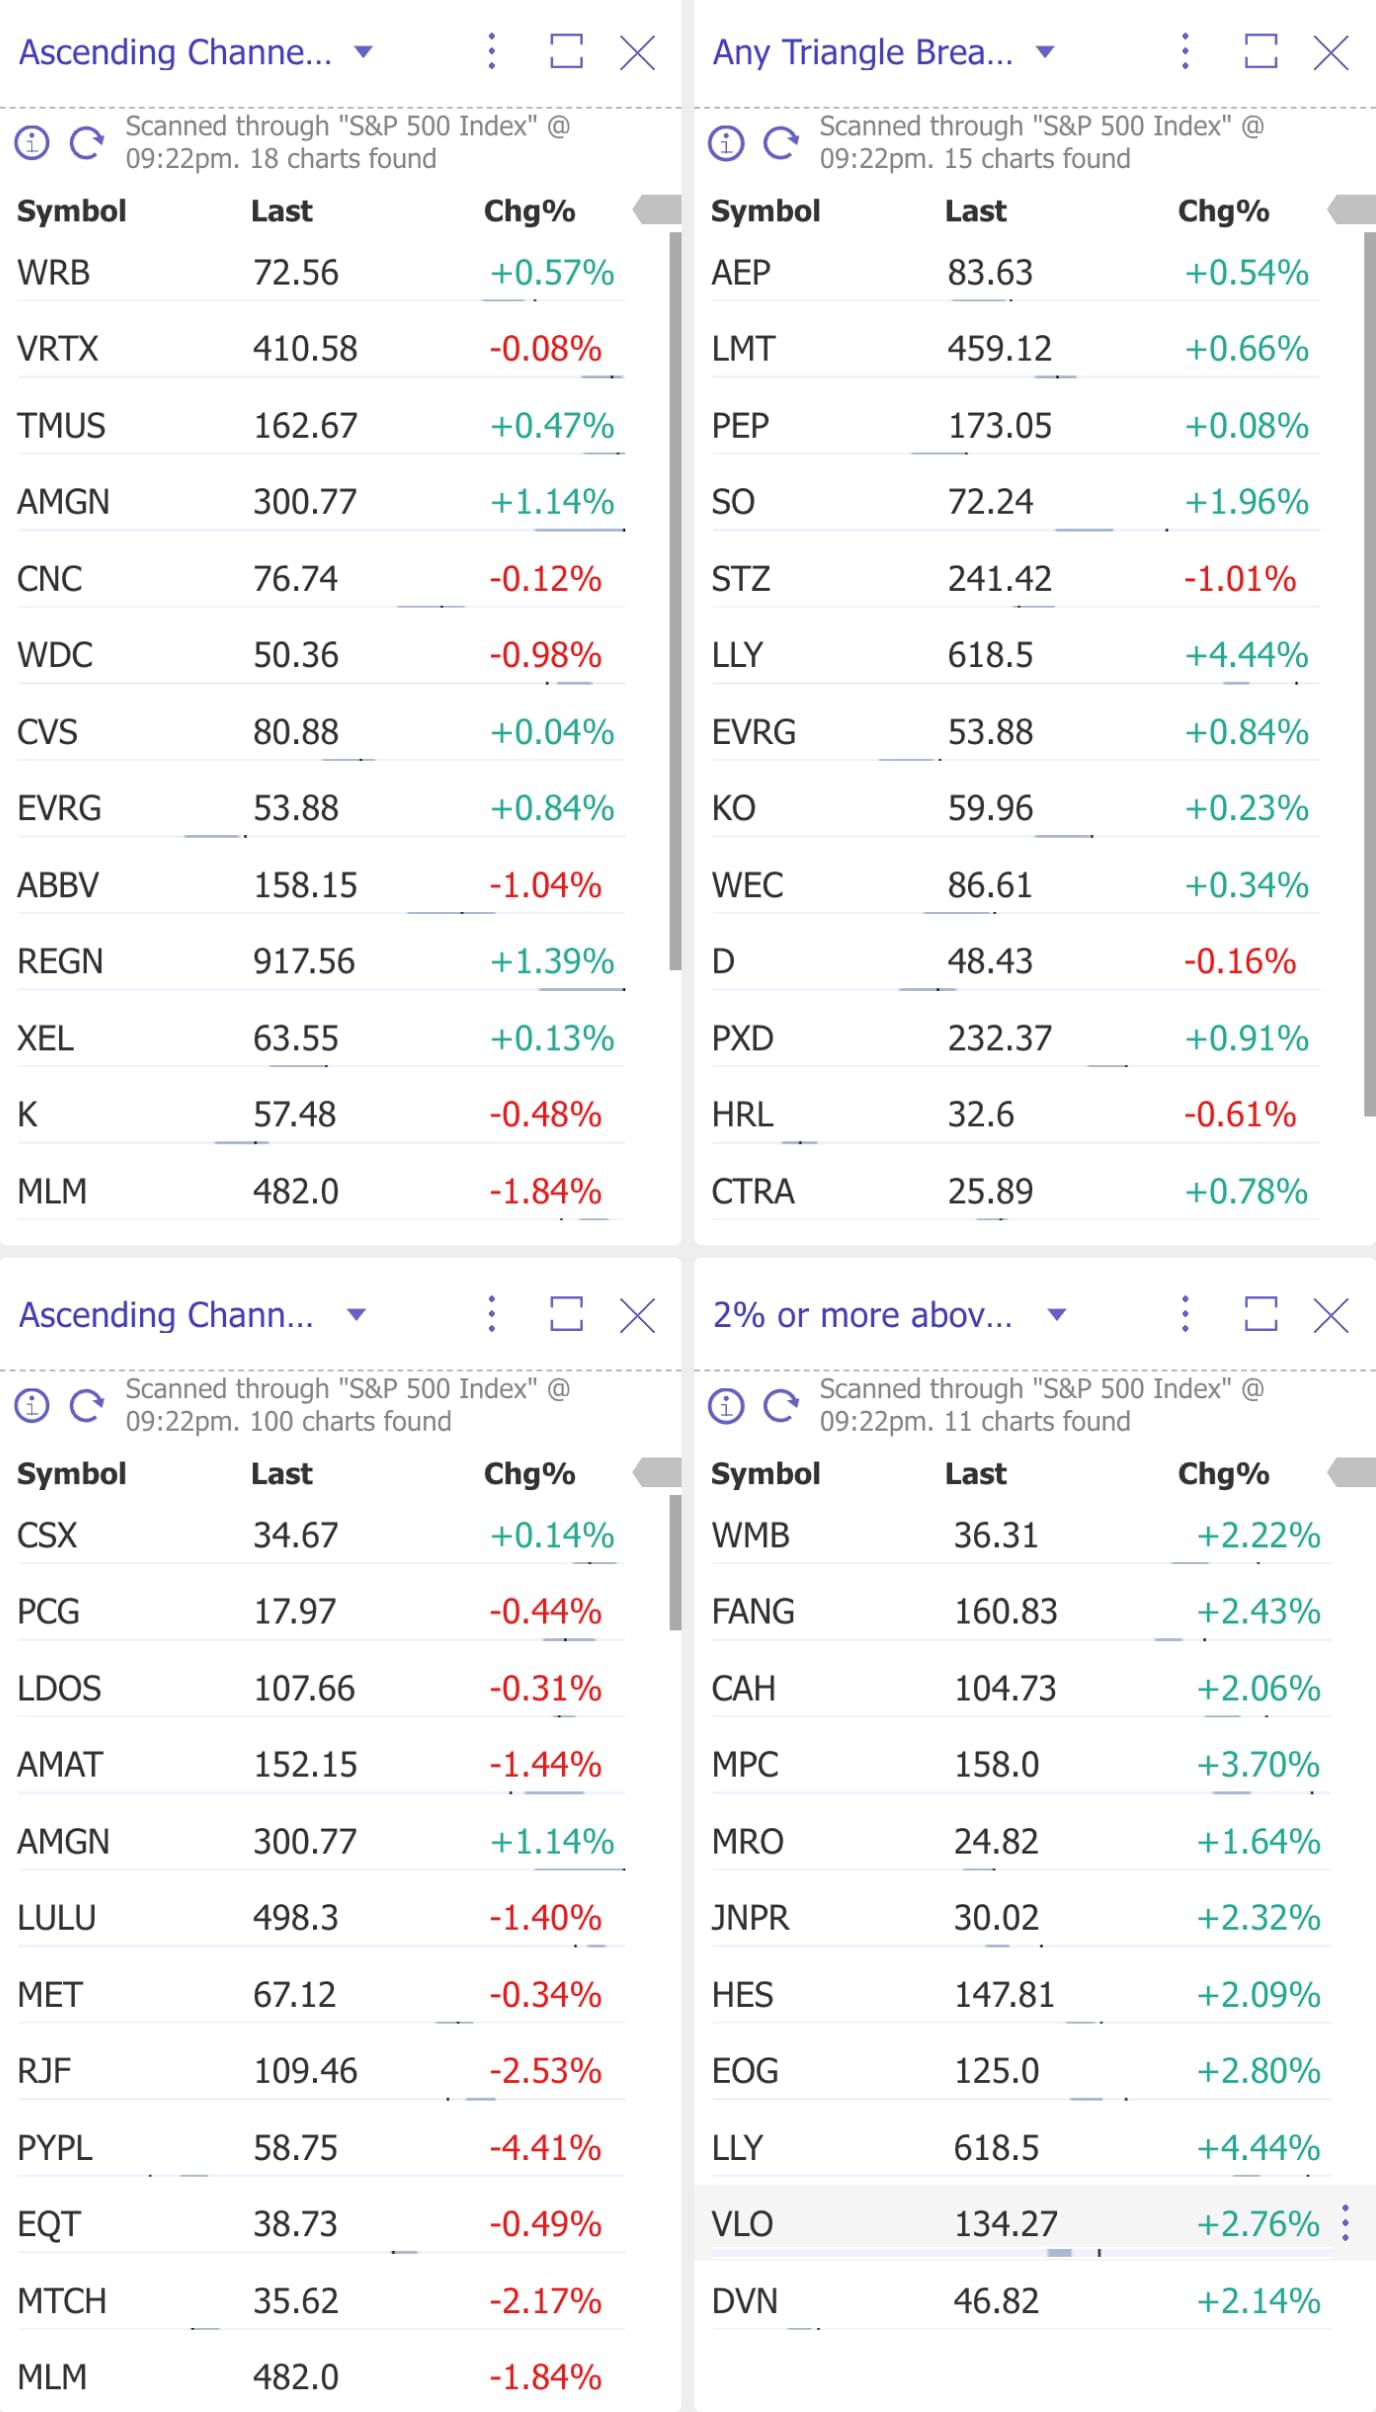This screenshot has height=2412, width=1376.
Task: Open the three-dot menu on Ascending Channel panel
Action: click(491, 53)
